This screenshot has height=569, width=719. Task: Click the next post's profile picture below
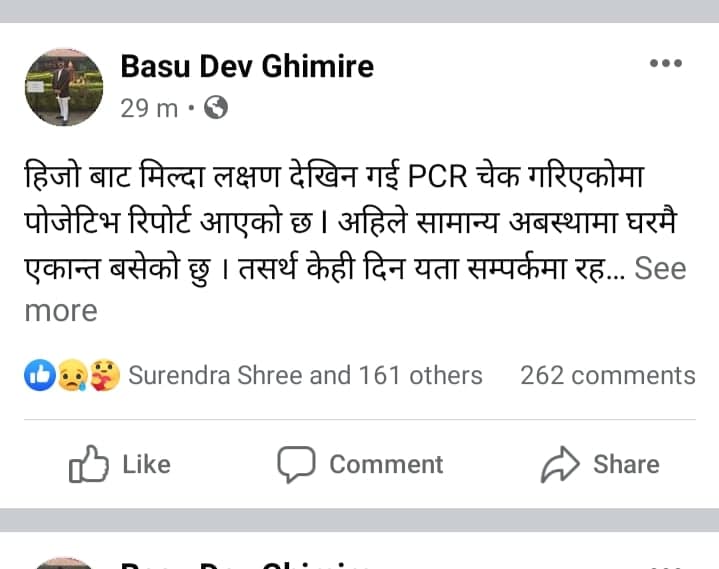(x=64, y=564)
